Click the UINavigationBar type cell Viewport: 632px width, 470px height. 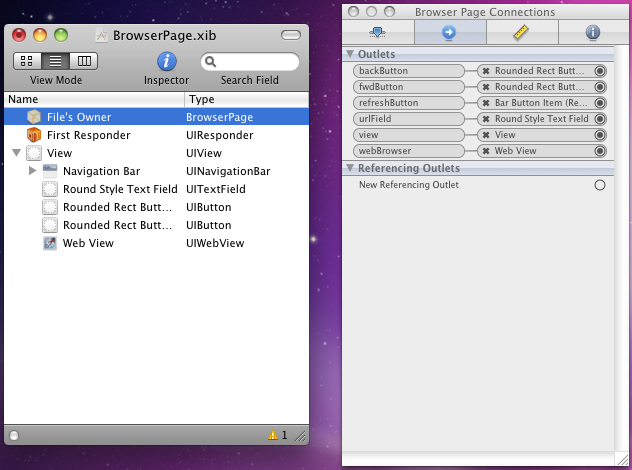[x=228, y=171]
